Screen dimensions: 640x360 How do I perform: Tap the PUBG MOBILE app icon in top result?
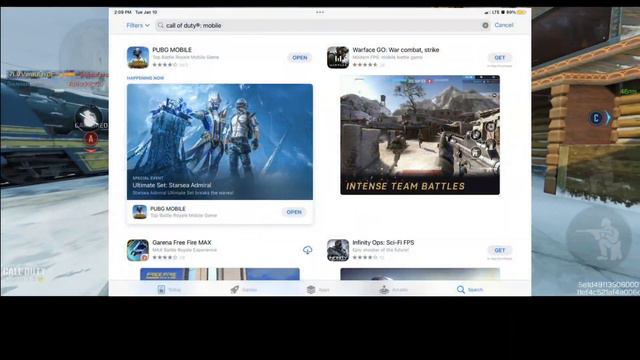138,57
